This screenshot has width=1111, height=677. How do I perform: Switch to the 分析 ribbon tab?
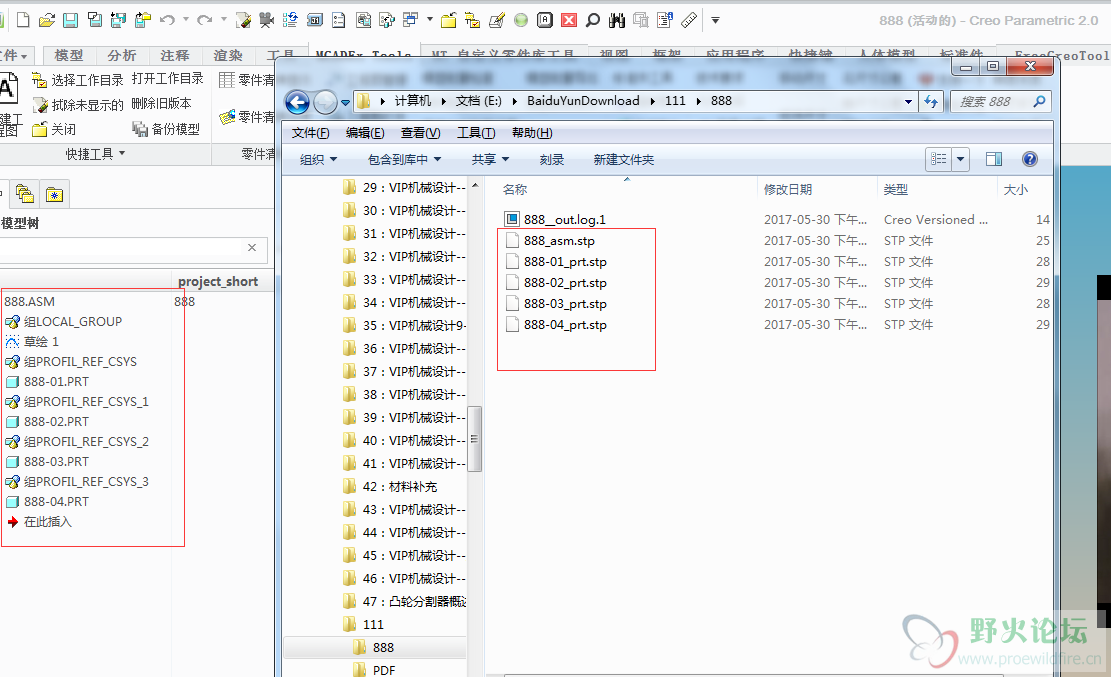coord(122,55)
